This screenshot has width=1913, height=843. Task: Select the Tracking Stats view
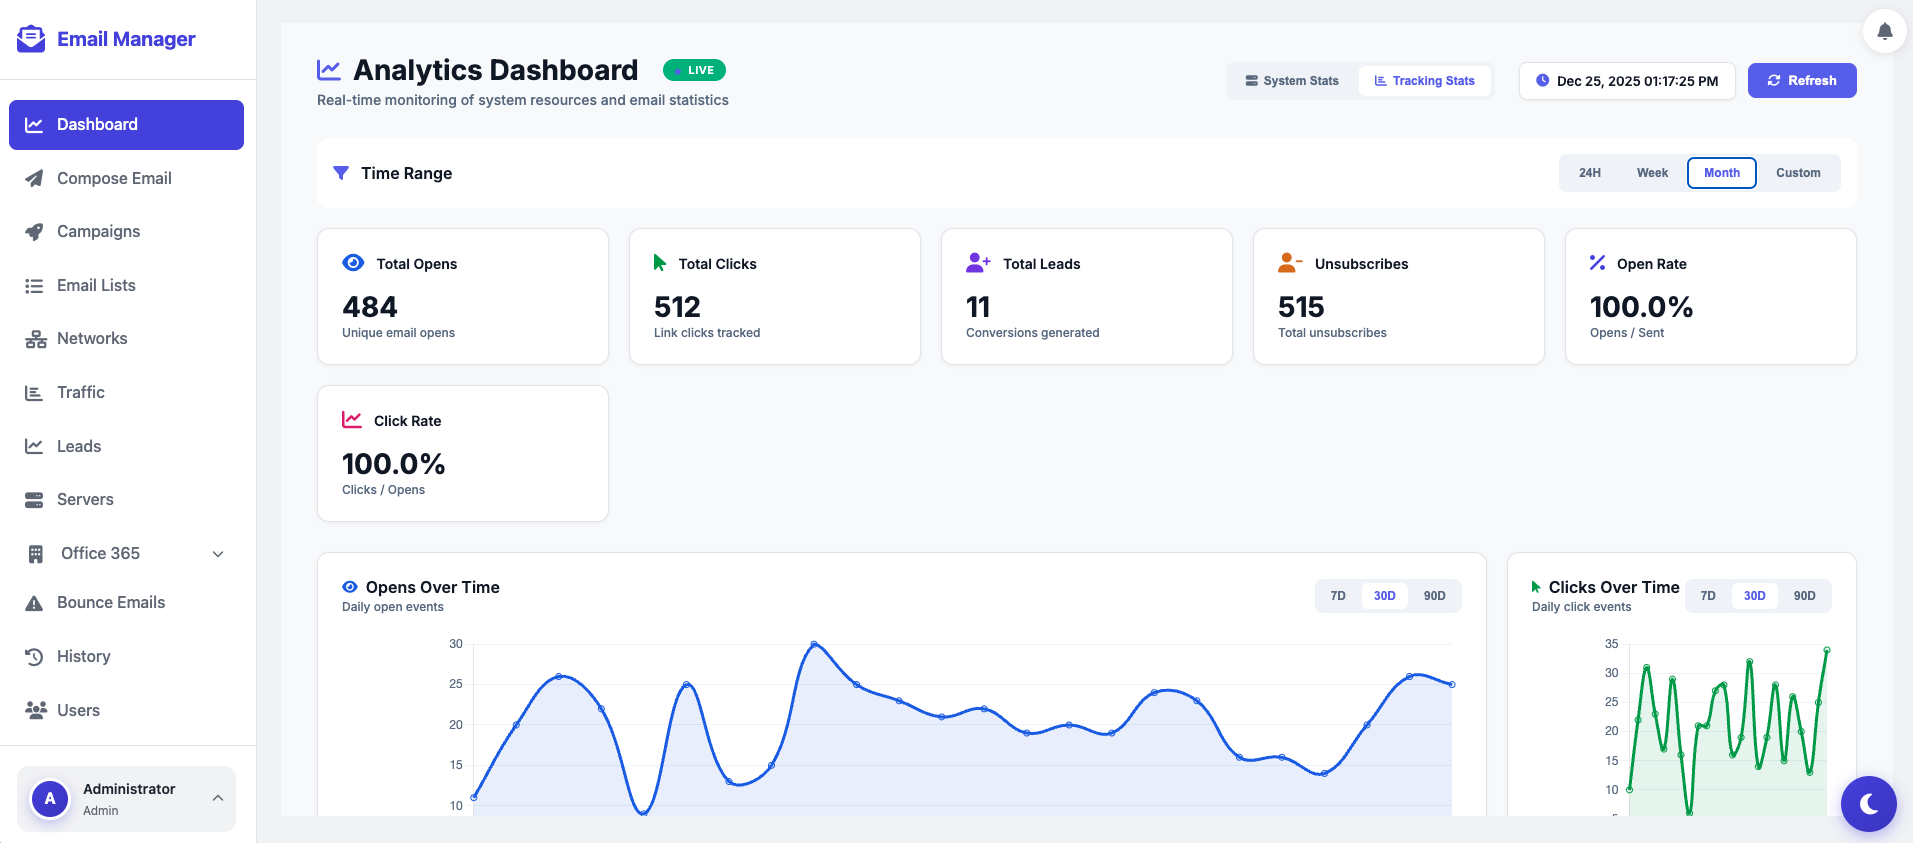point(1424,81)
